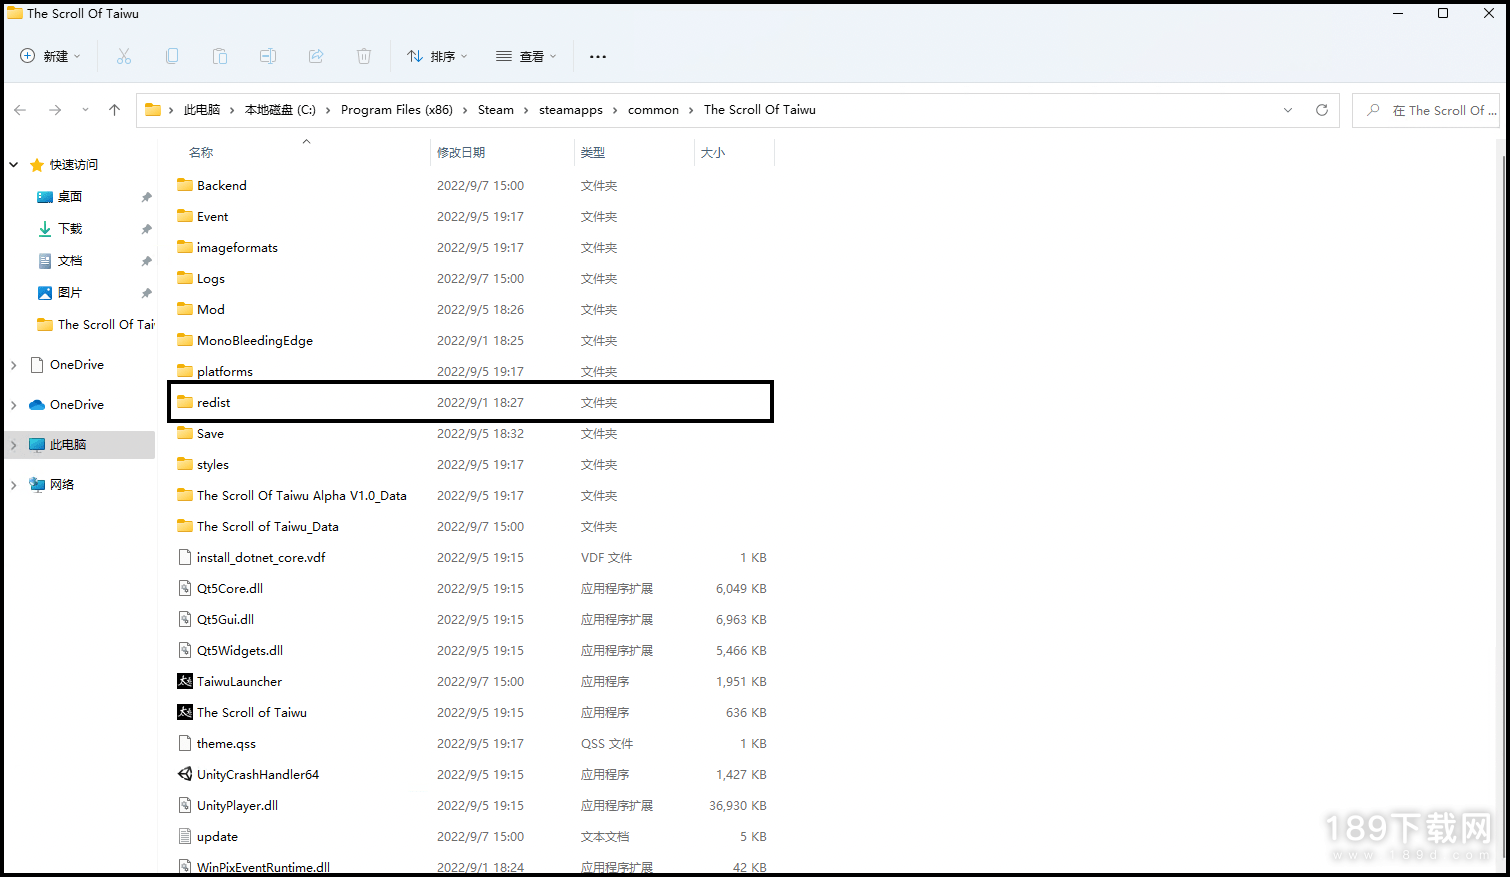Image resolution: width=1510 pixels, height=877 pixels.
Task: Sort by 大小 Size column header
Action: (713, 153)
